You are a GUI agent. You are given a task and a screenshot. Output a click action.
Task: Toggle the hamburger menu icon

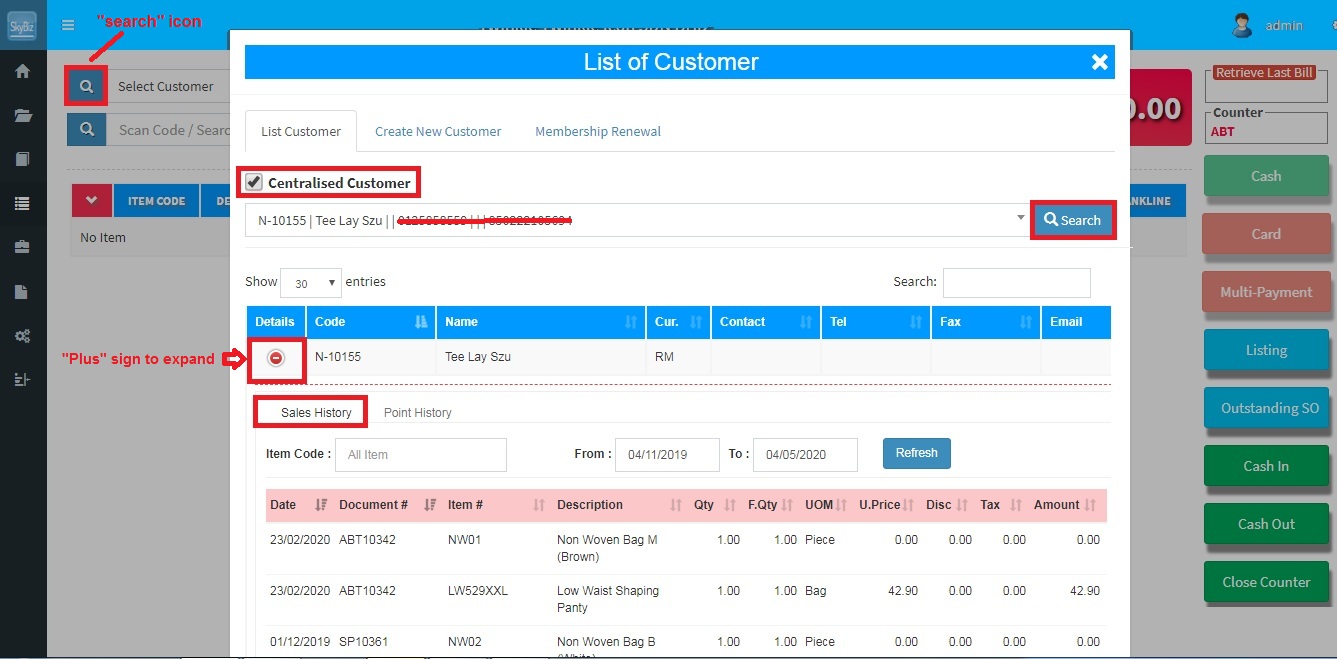click(x=68, y=25)
